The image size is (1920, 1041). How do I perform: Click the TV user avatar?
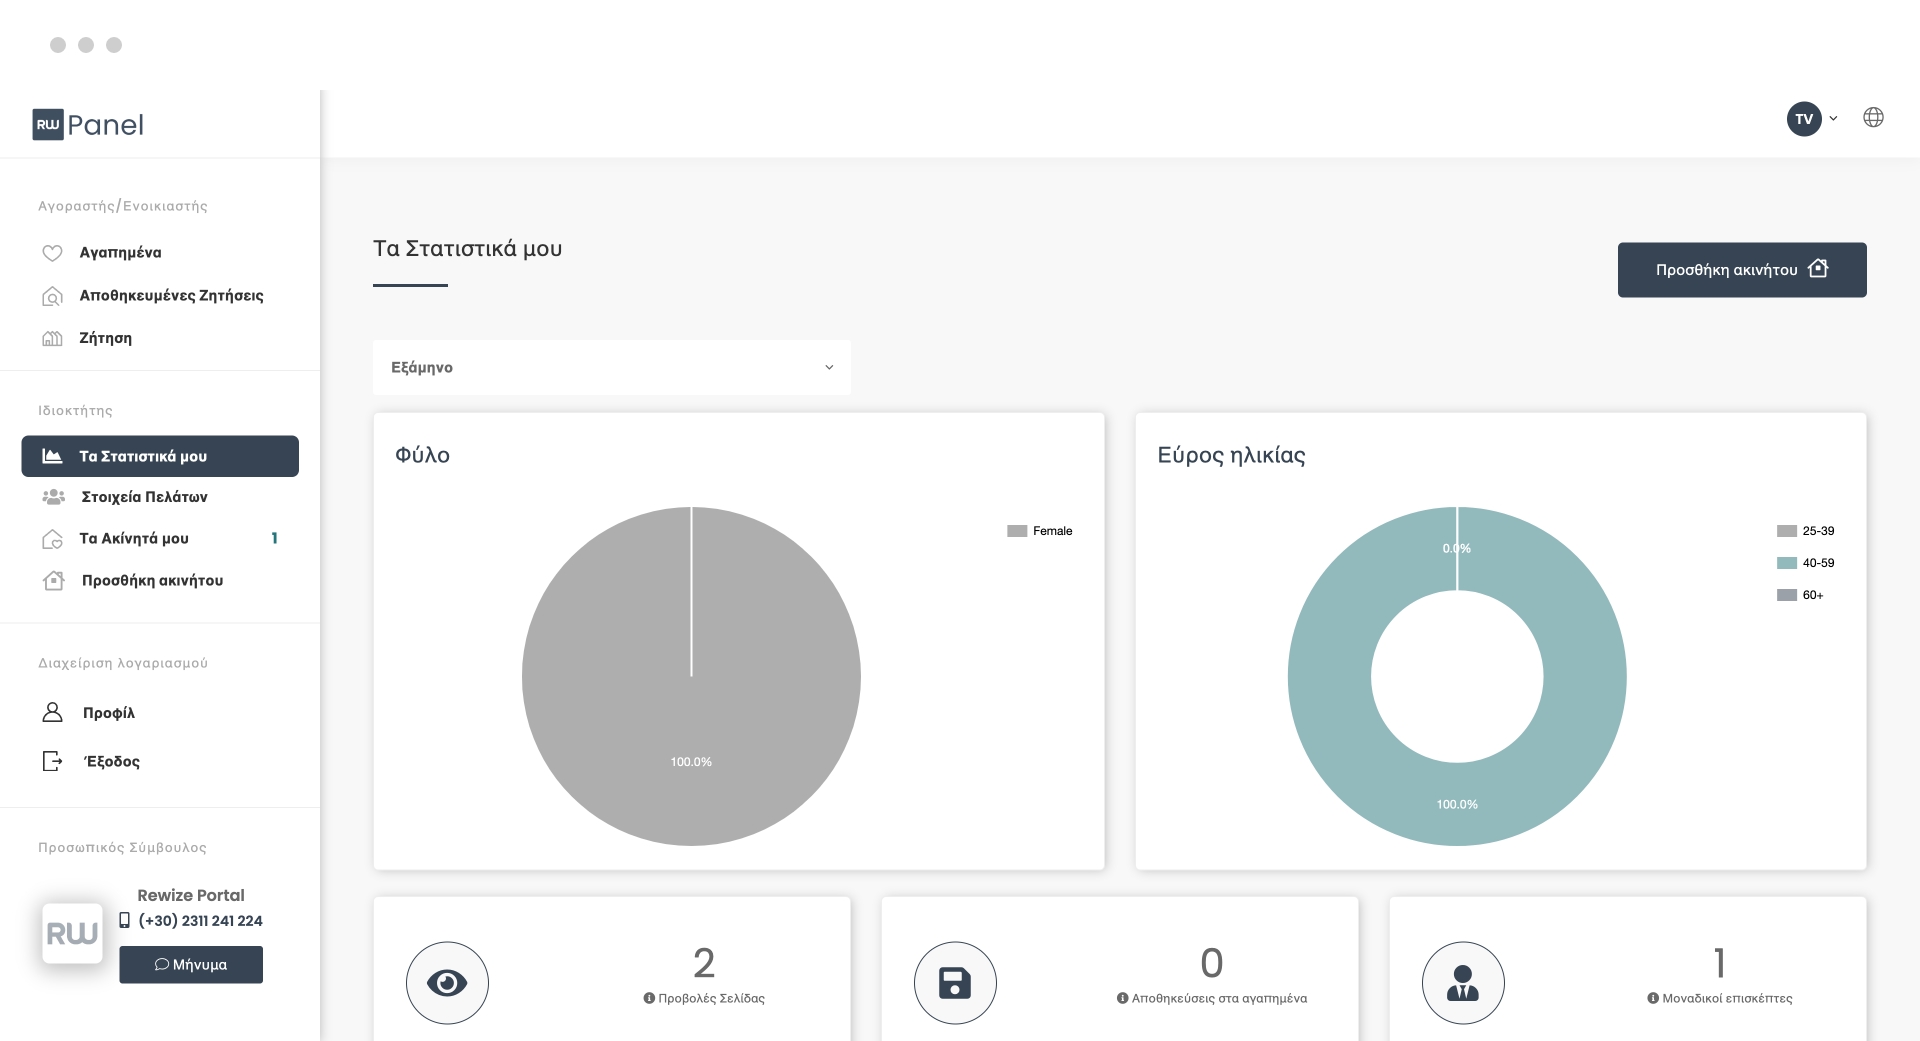tap(1804, 119)
